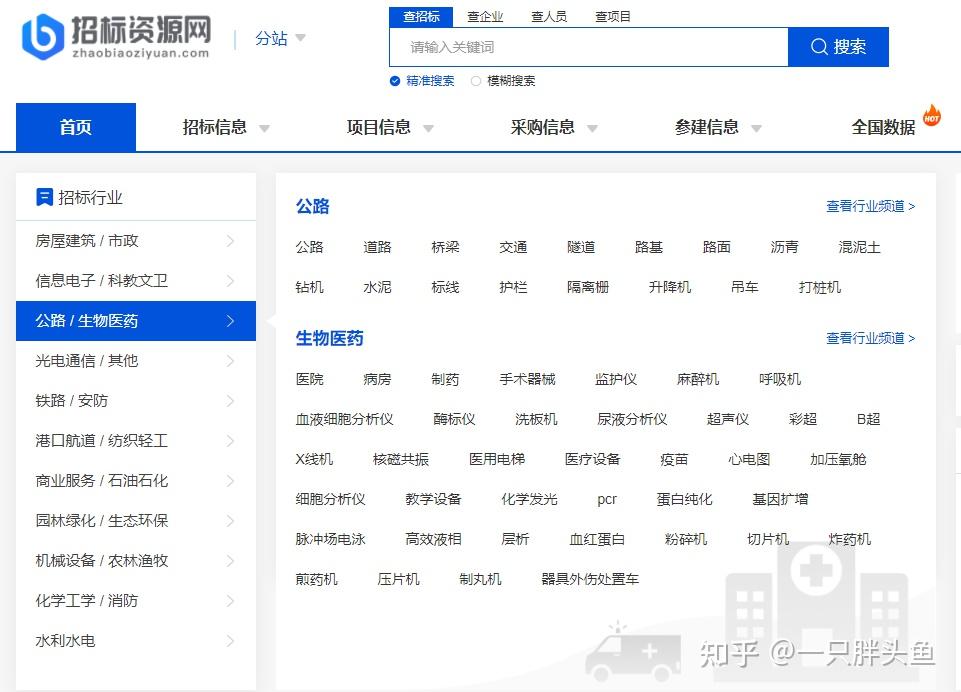This screenshot has height=692, width=961.
Task: Click the 呼吸机 keyword link
Action: [780, 379]
